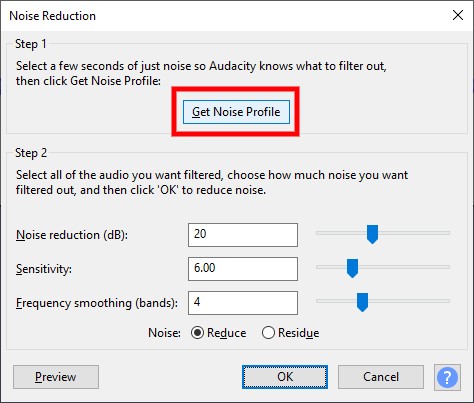Preview the noise reduction effect

coord(56,377)
